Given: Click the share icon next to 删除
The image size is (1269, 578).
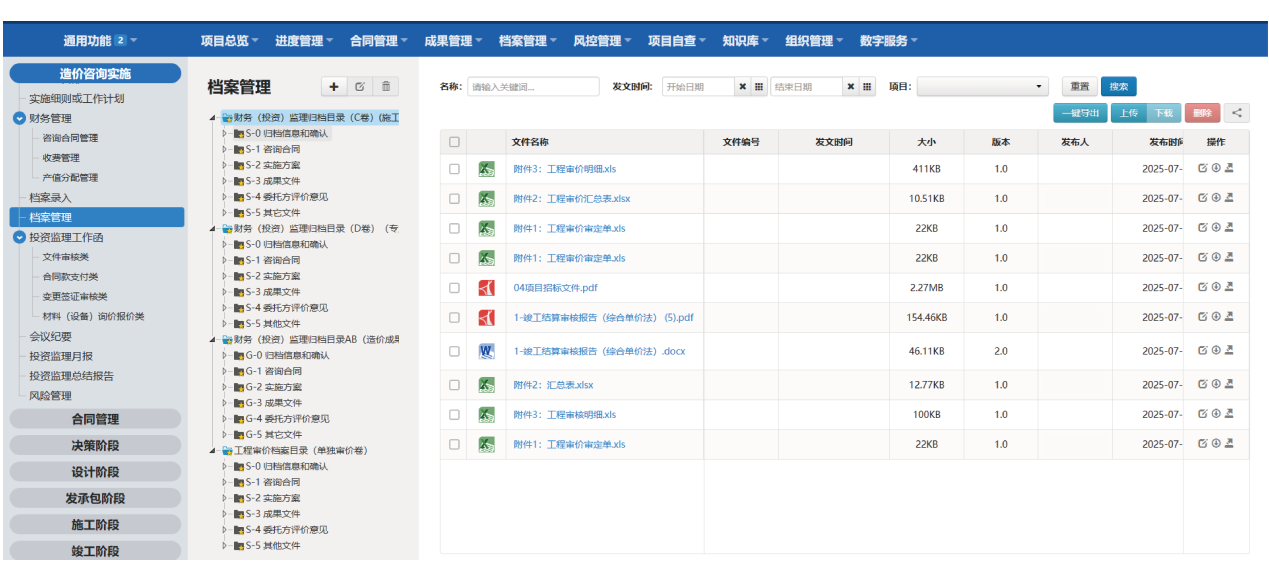Looking at the screenshot, I should point(1237,113).
